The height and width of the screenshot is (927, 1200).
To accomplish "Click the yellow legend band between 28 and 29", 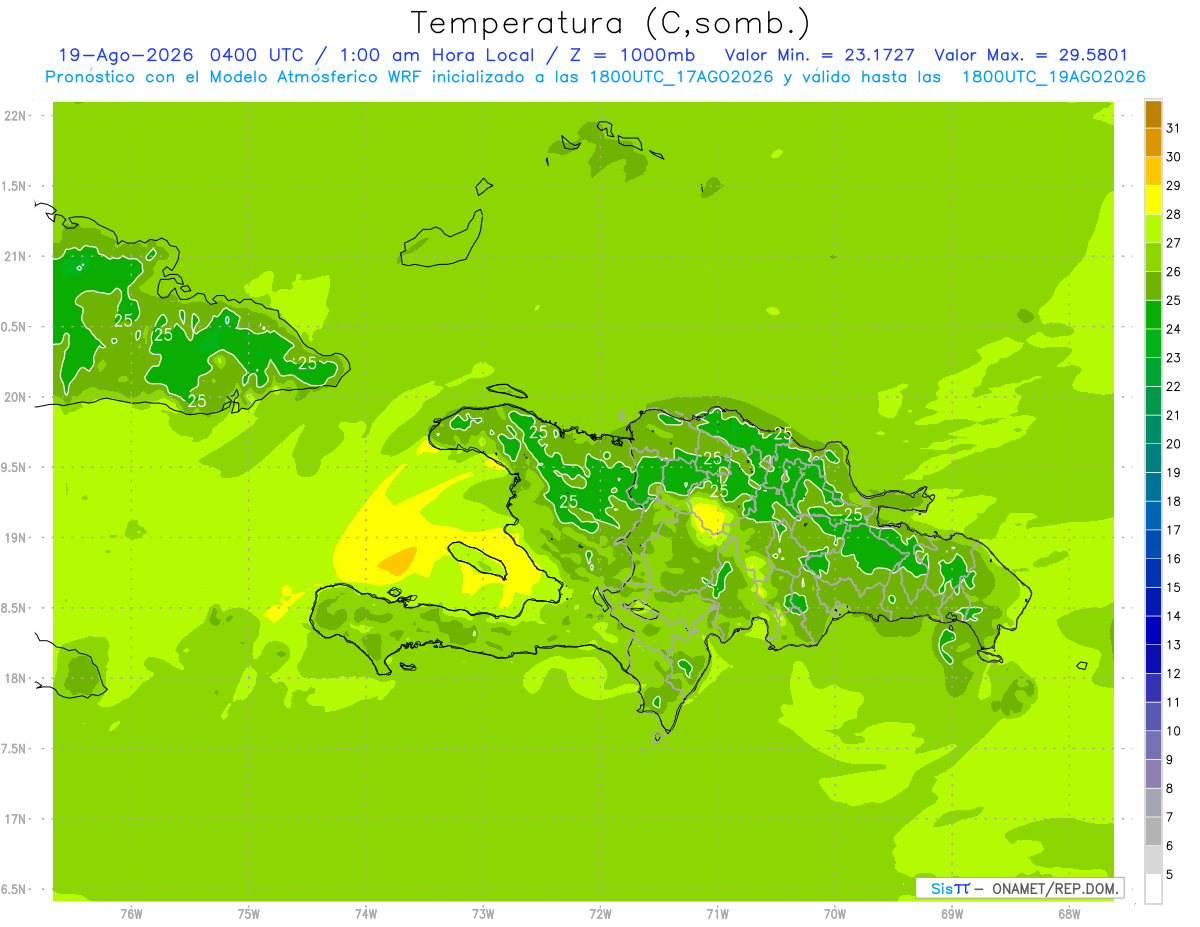I will point(1153,200).
